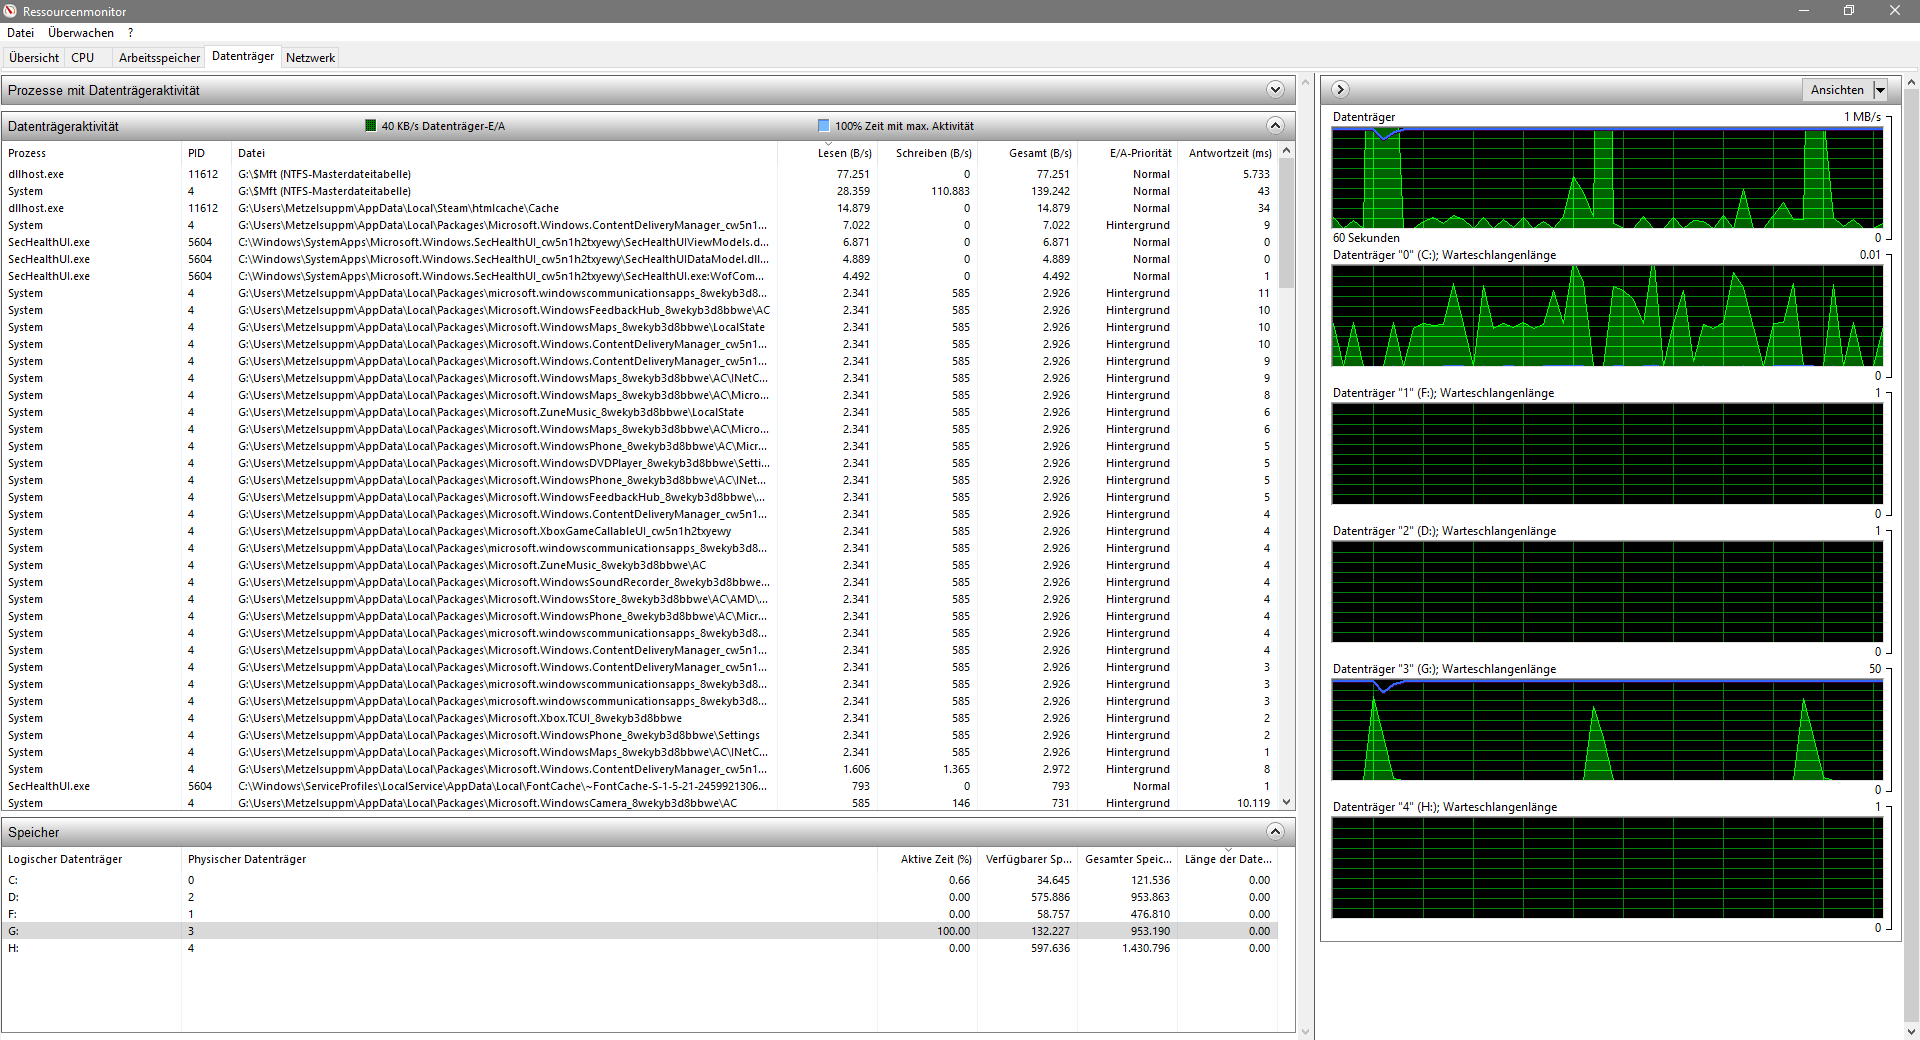Screen dimensions: 1920x1040
Task: Click Datenträger 0 (C:) queue graph
Action: pos(1607,316)
